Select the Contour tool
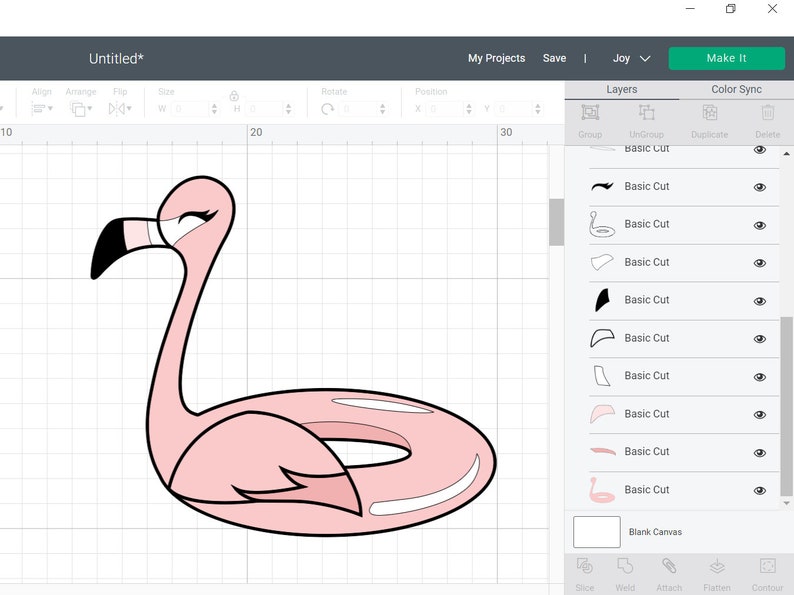 767,566
